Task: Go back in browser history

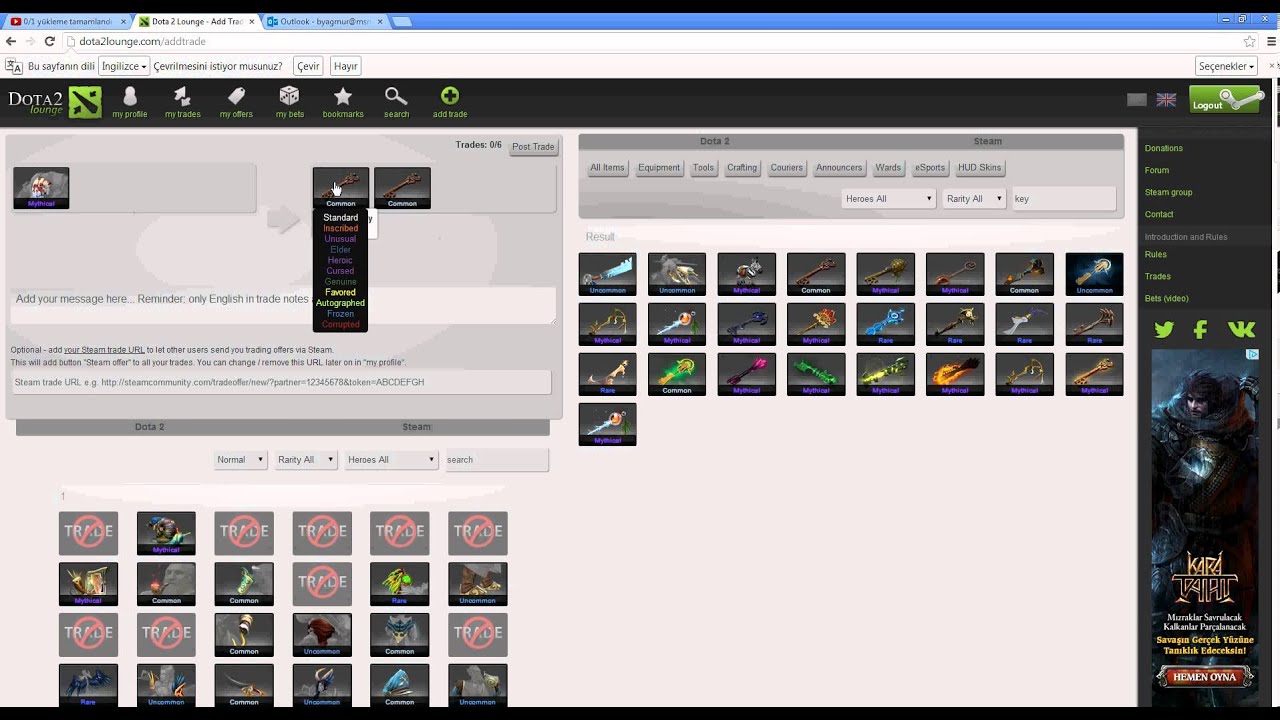Action: point(11,41)
